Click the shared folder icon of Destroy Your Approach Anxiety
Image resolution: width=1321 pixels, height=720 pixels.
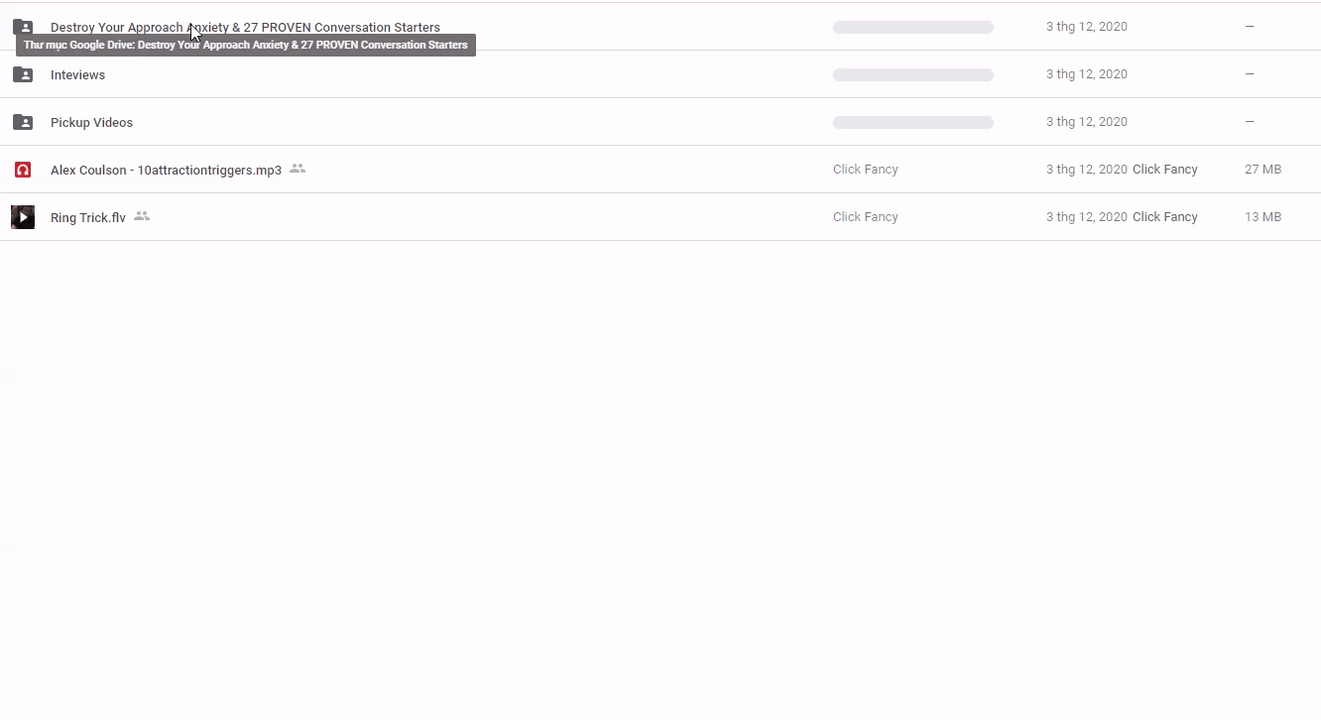pos(23,27)
